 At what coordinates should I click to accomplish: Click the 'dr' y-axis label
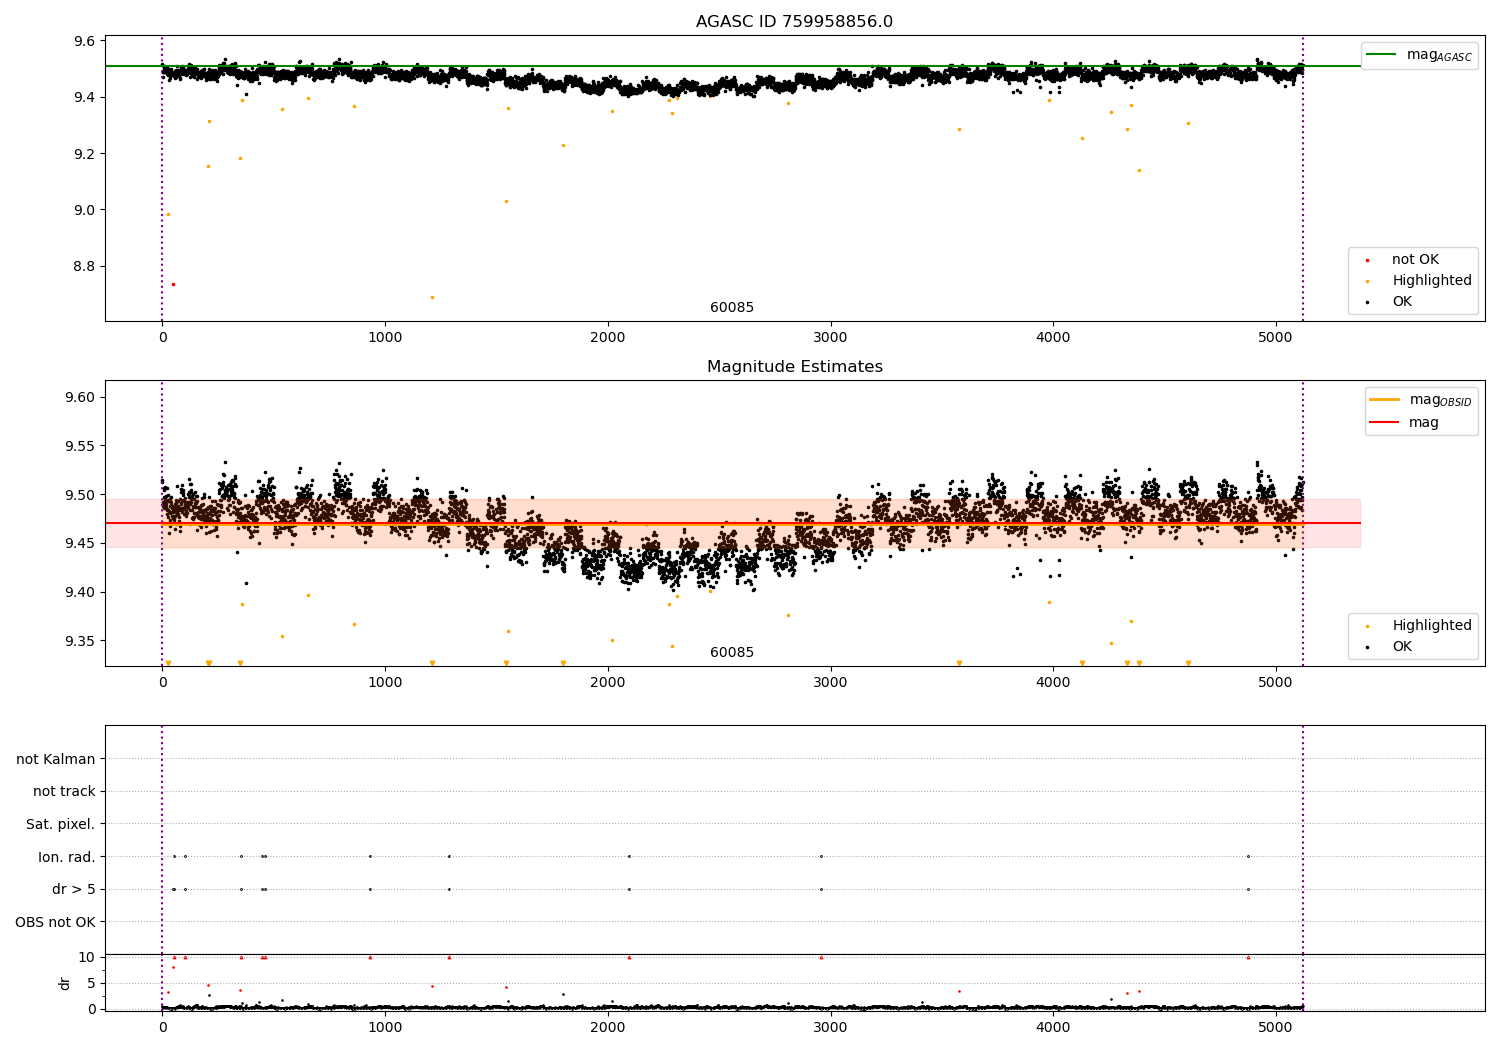click(65, 983)
